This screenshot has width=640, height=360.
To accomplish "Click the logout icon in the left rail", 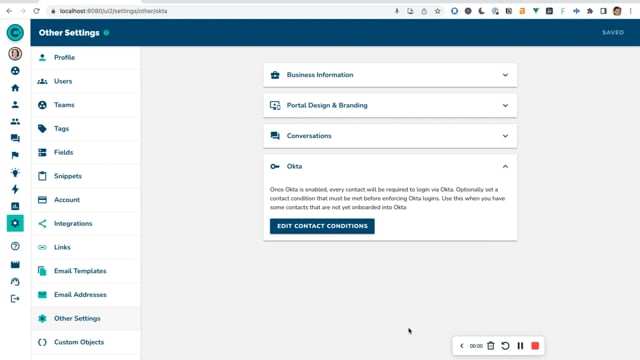I will pos(15,299).
